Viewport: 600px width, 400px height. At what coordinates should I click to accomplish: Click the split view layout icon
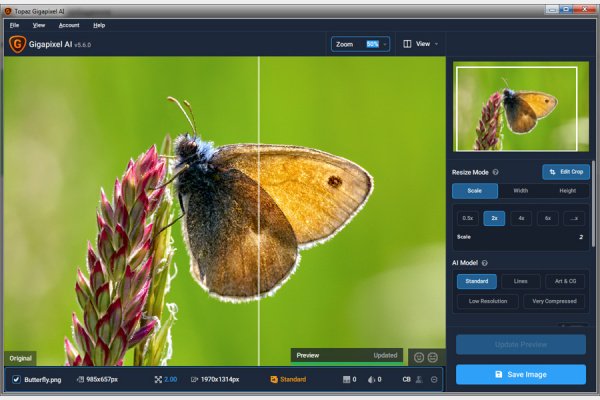click(x=407, y=44)
